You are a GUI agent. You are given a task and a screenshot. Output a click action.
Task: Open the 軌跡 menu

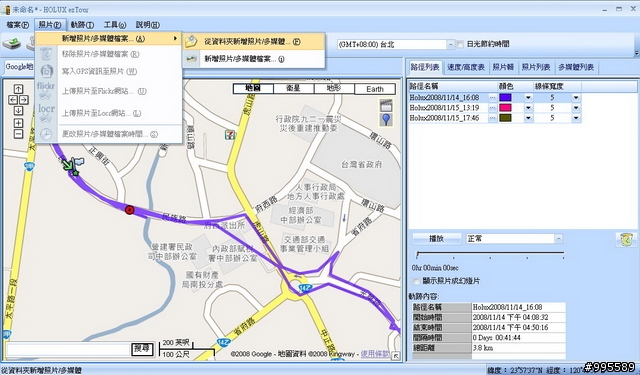pos(82,25)
